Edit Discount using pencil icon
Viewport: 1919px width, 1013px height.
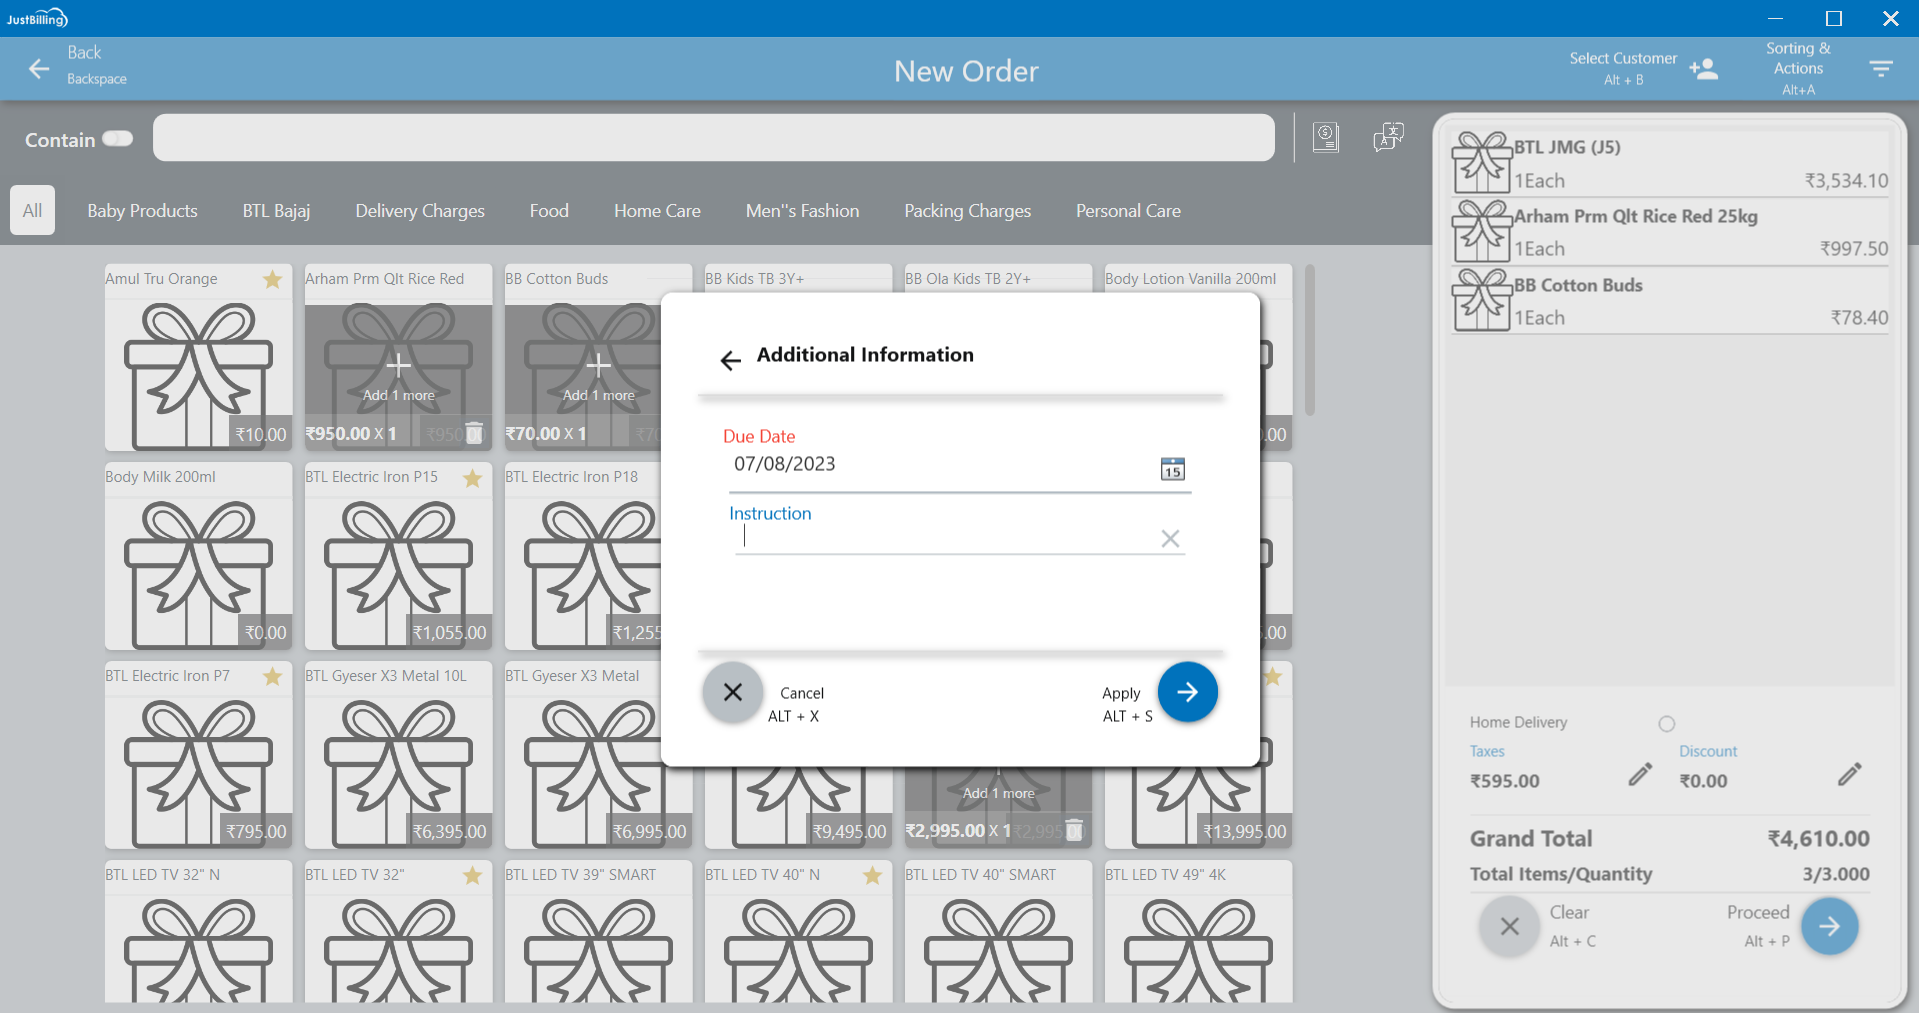1849,774
